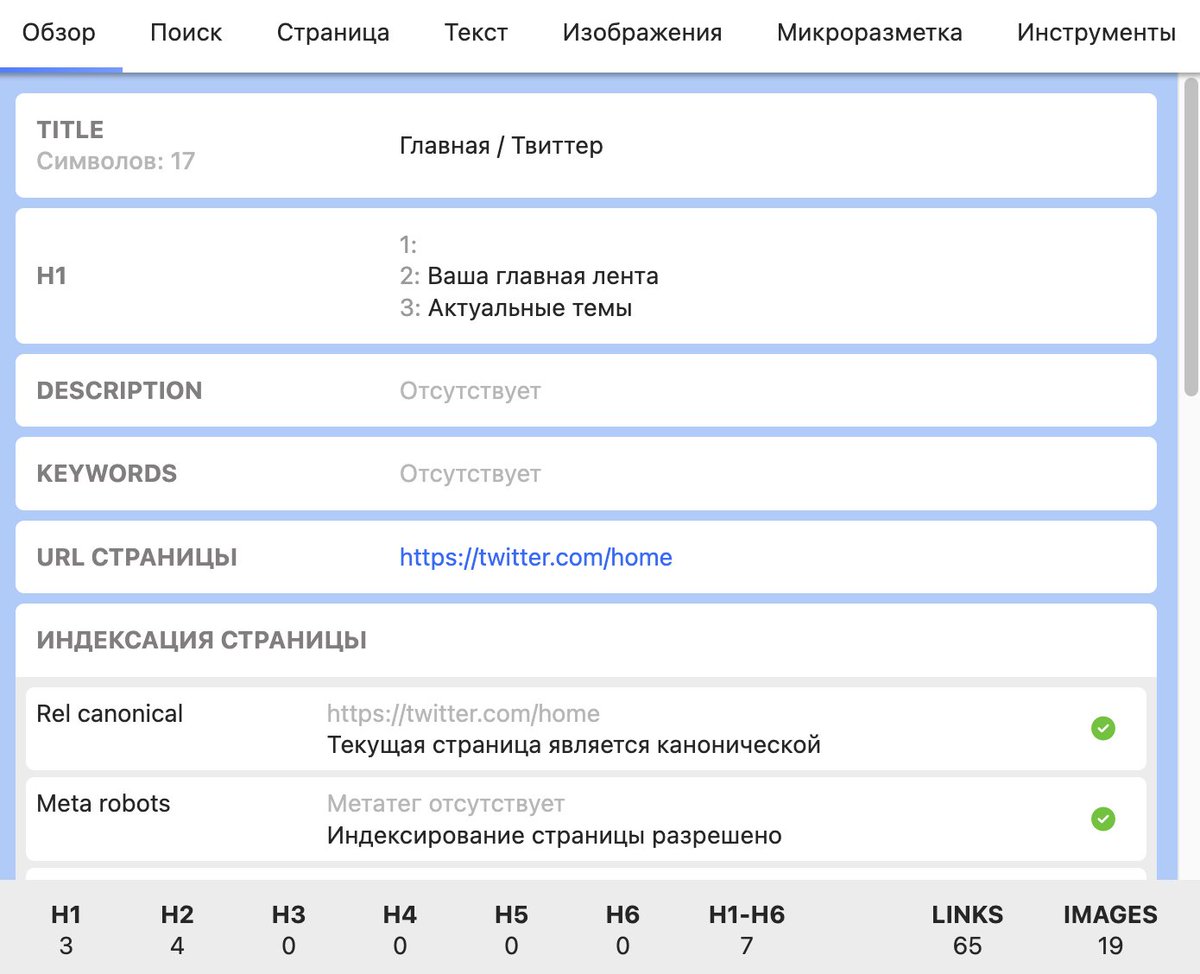Click the green check icon for Rel canonical
This screenshot has height=974, width=1200.
(x=1103, y=729)
